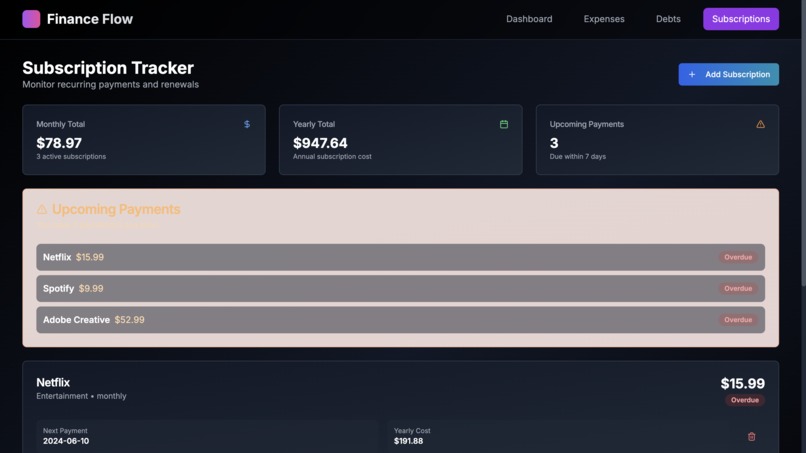
Task: Select the Subscriptions nav tab
Action: [x=741, y=19]
